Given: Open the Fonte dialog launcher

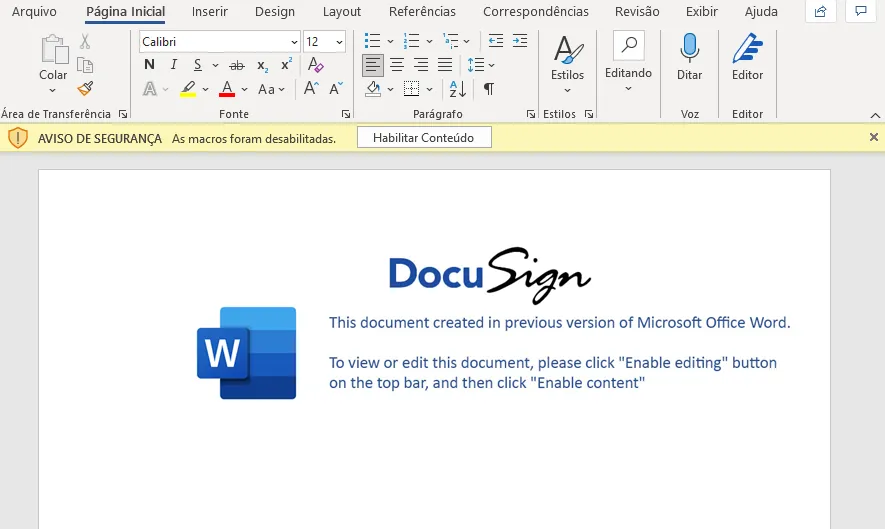Looking at the screenshot, I should coord(345,114).
